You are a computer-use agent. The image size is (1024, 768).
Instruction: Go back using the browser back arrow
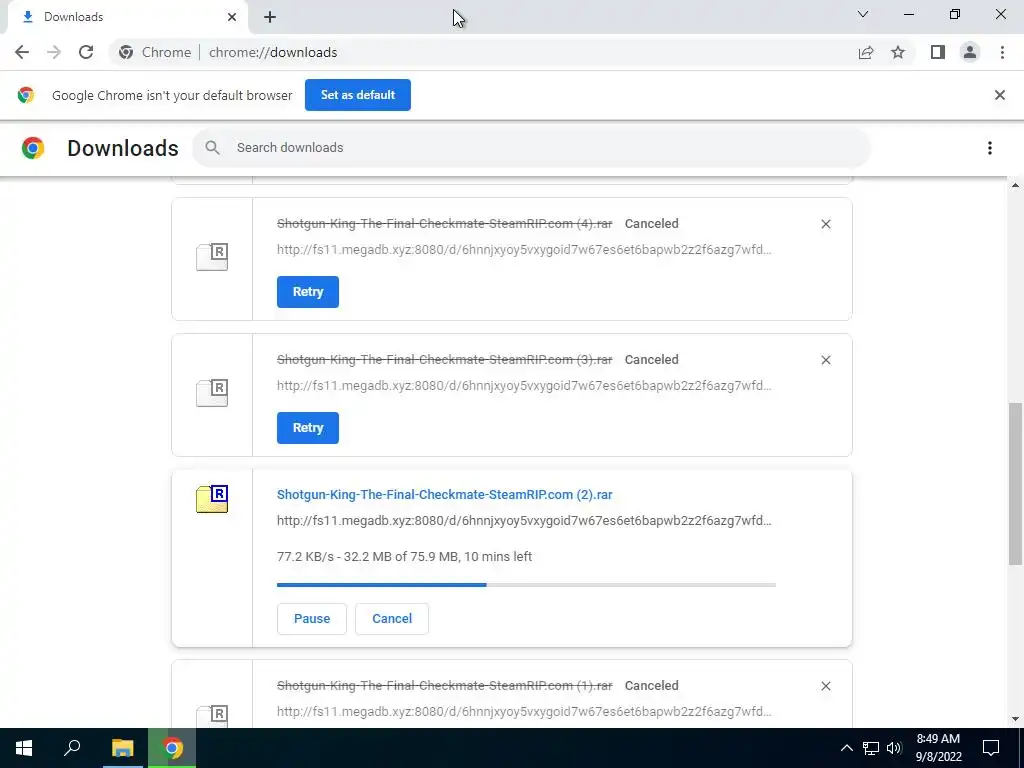[22, 52]
